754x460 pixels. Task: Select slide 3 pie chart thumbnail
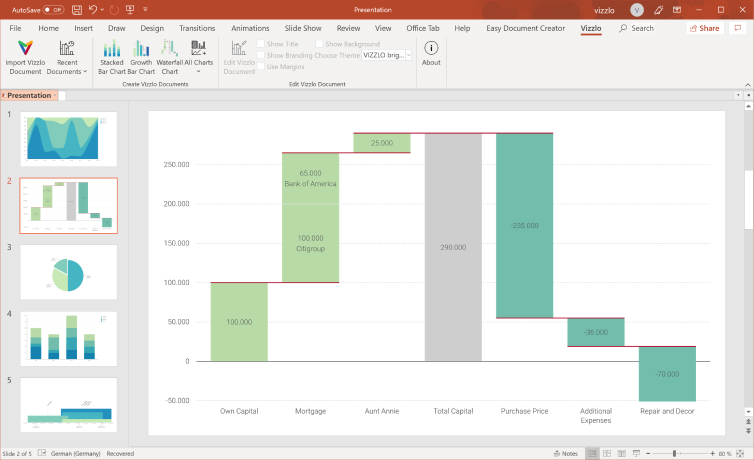click(68, 272)
